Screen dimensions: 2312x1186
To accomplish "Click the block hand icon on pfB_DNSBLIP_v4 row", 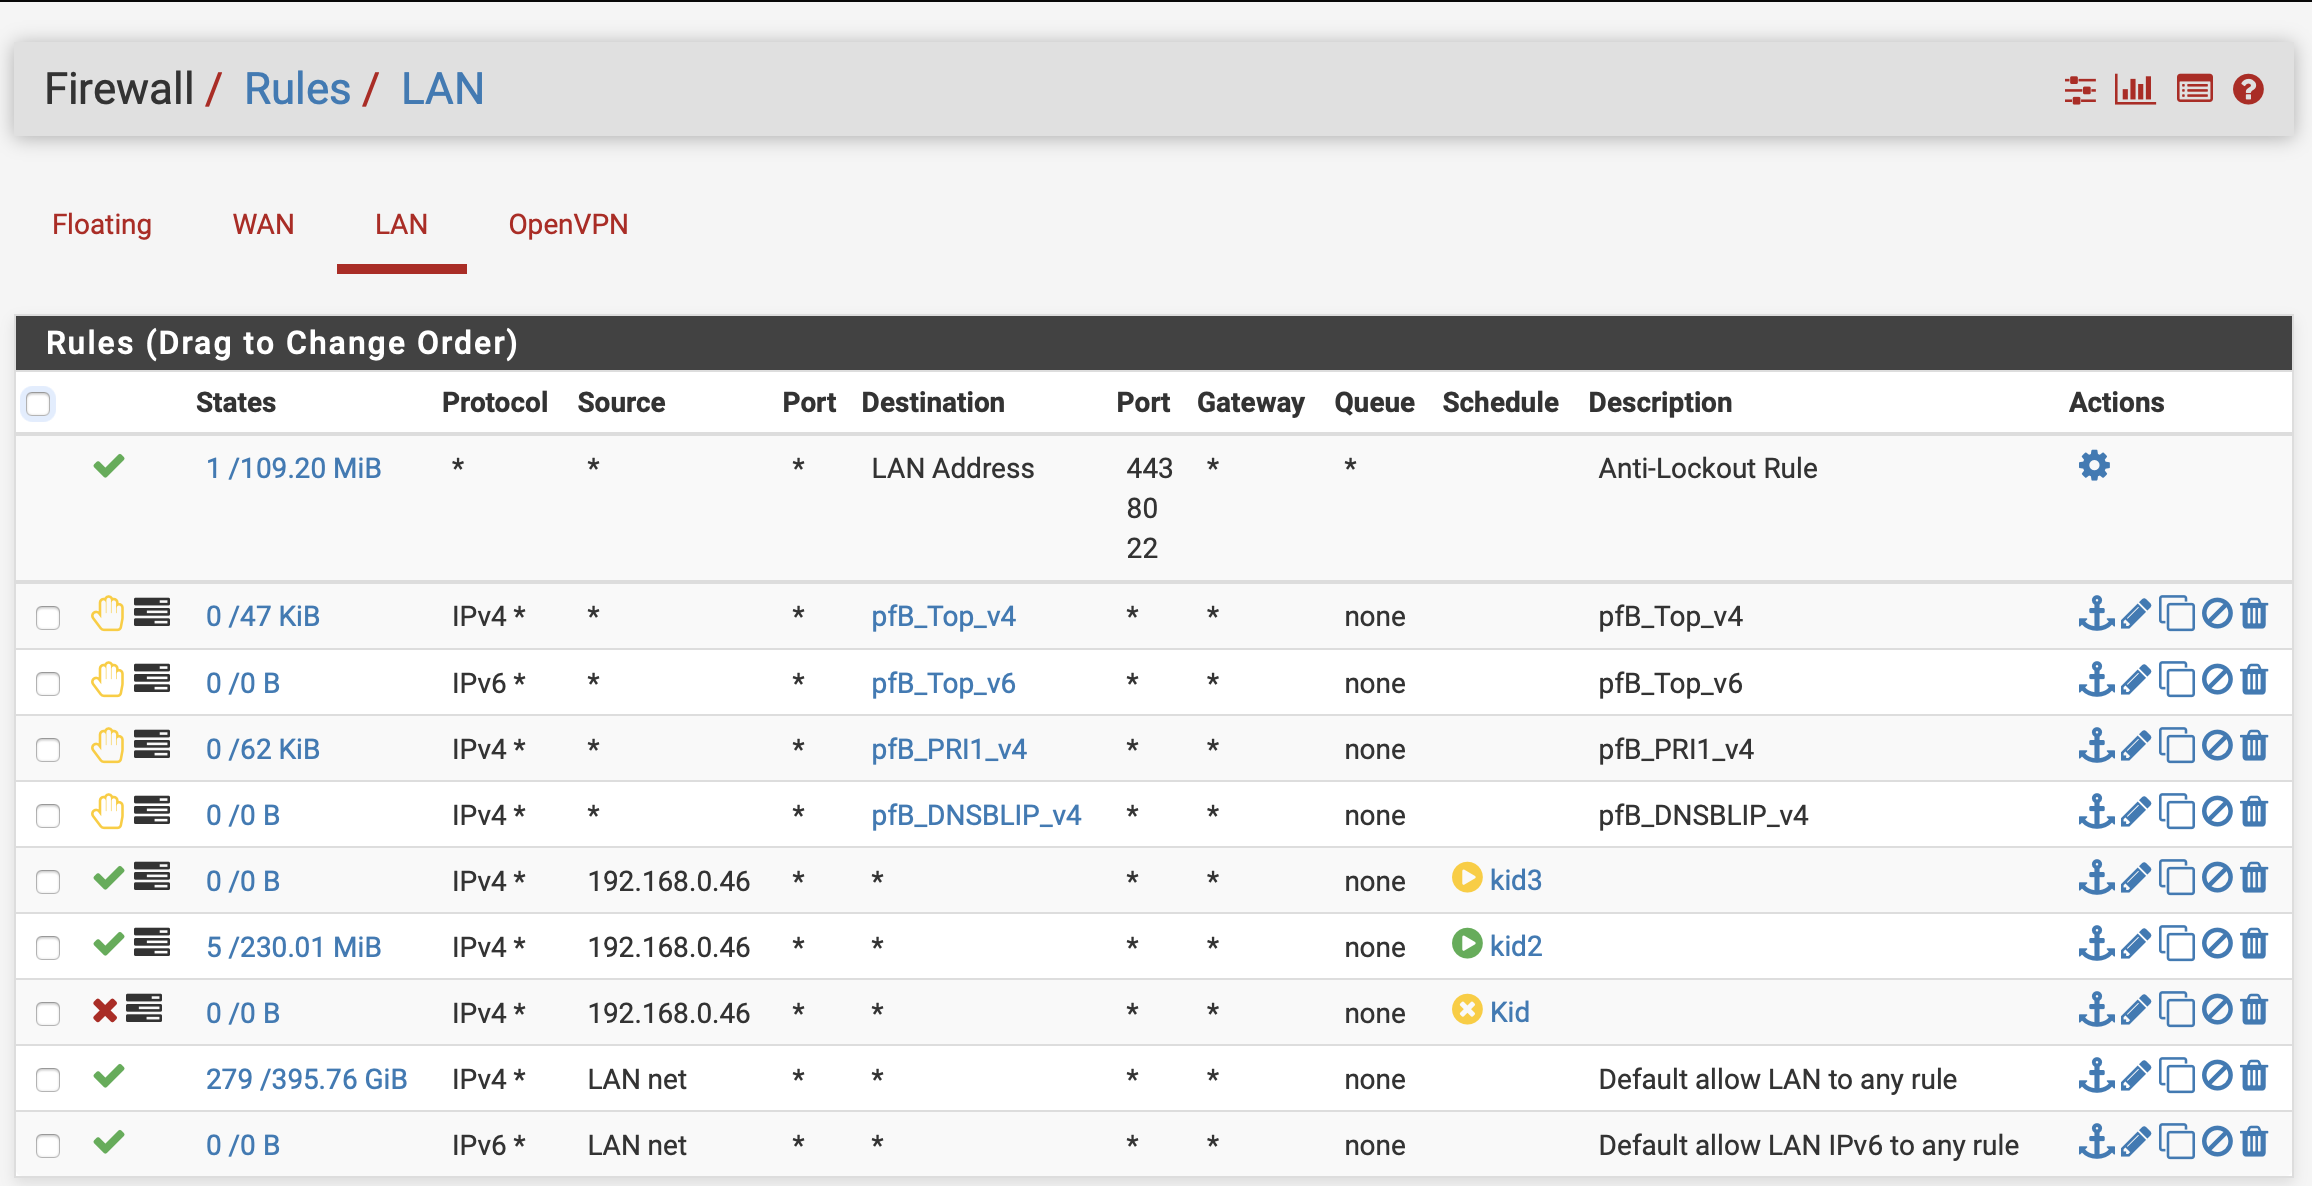I will [107, 812].
